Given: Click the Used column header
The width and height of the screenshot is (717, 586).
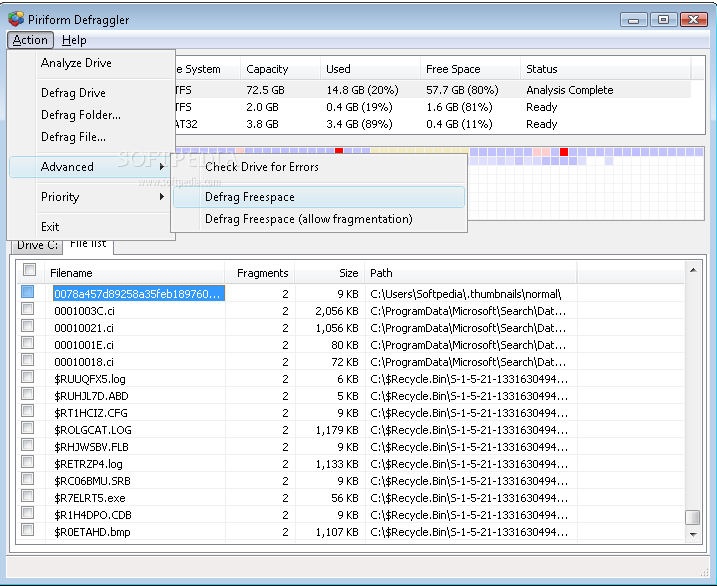Looking at the screenshot, I should (x=370, y=69).
